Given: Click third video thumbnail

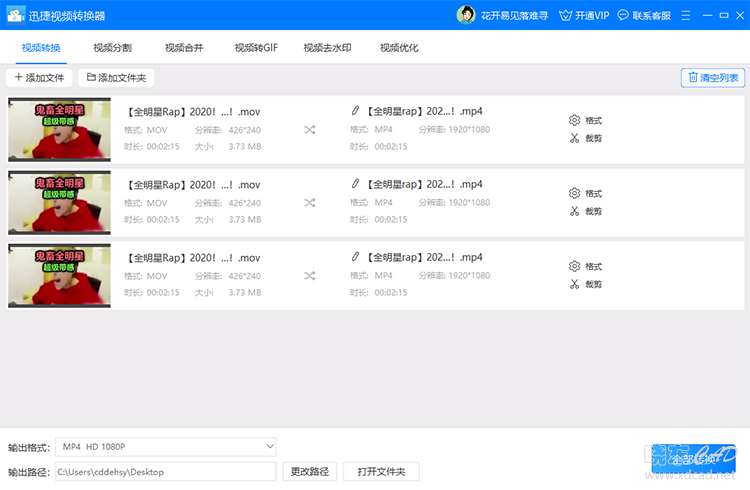Looking at the screenshot, I should pos(59,276).
